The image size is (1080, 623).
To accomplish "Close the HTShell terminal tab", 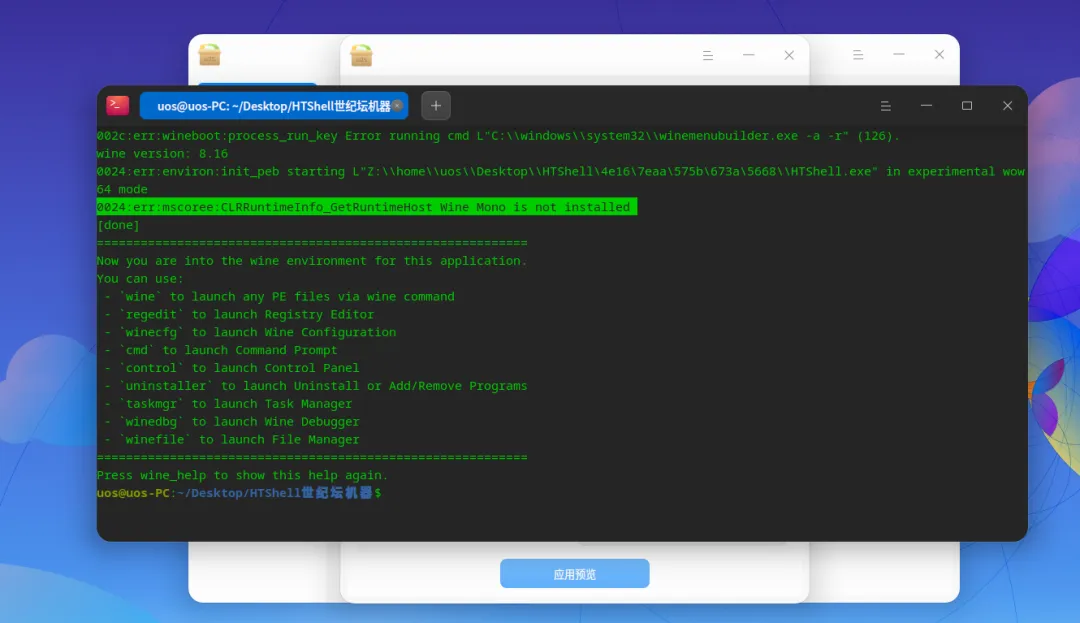I will click(x=398, y=105).
